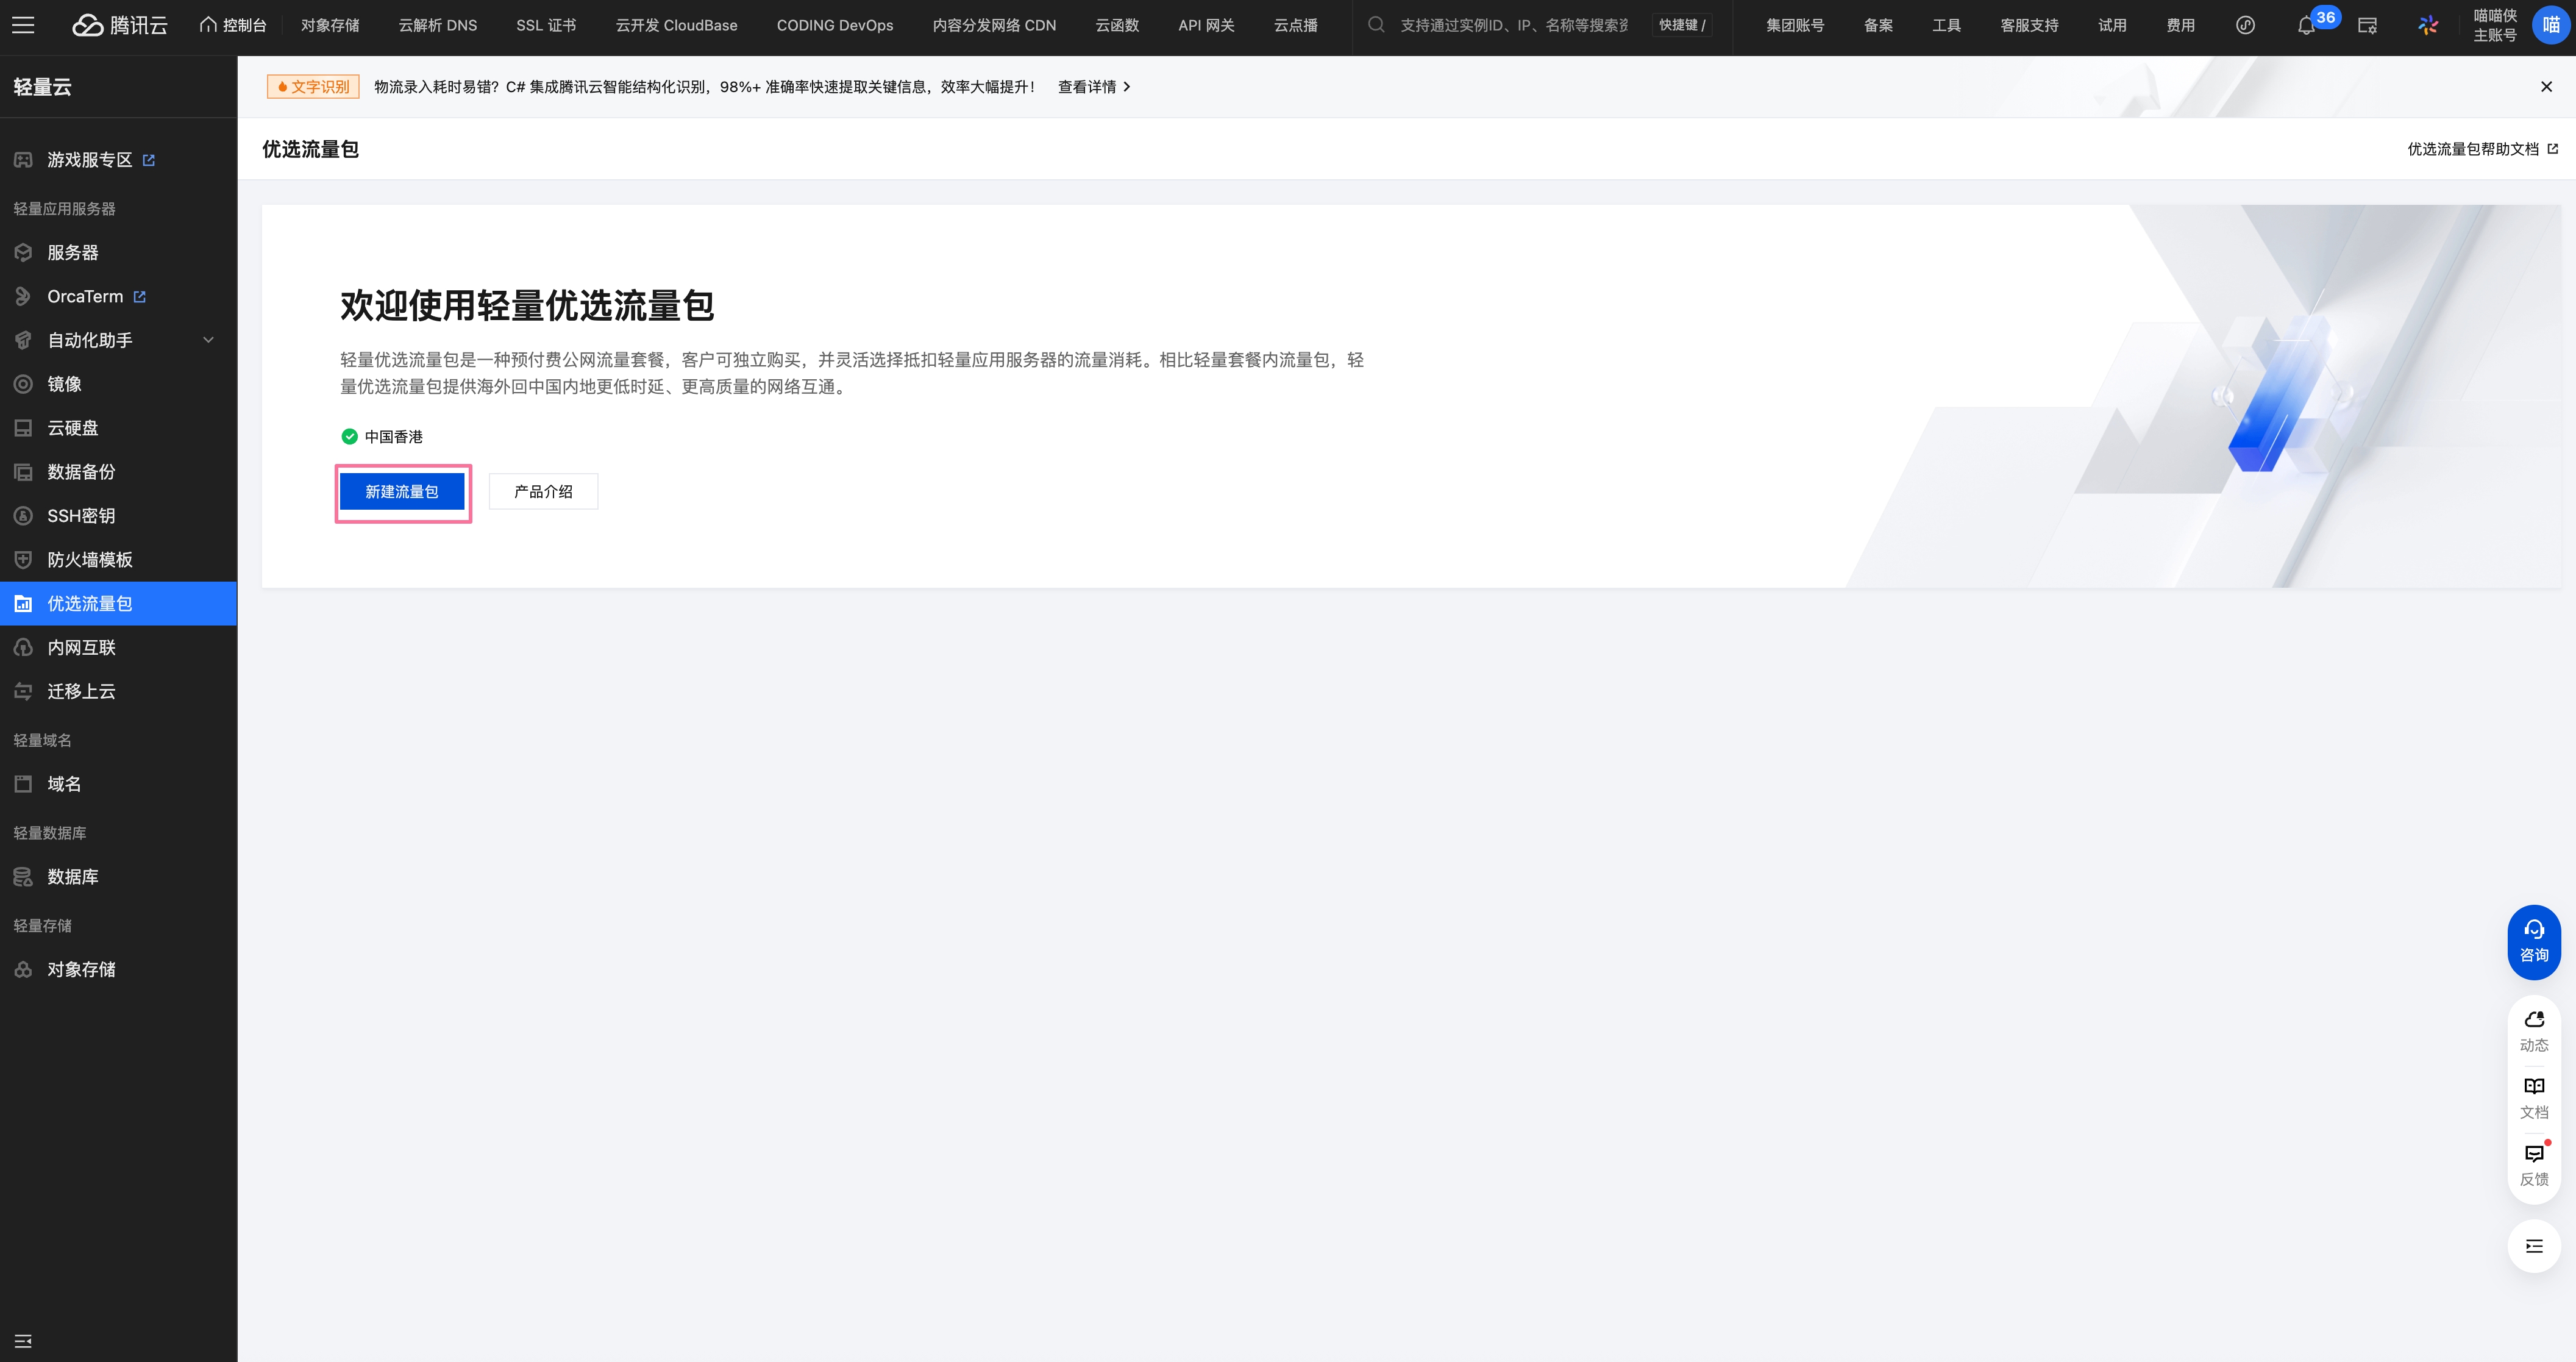
Task: Click the 新建流量包 button
Action: point(402,491)
